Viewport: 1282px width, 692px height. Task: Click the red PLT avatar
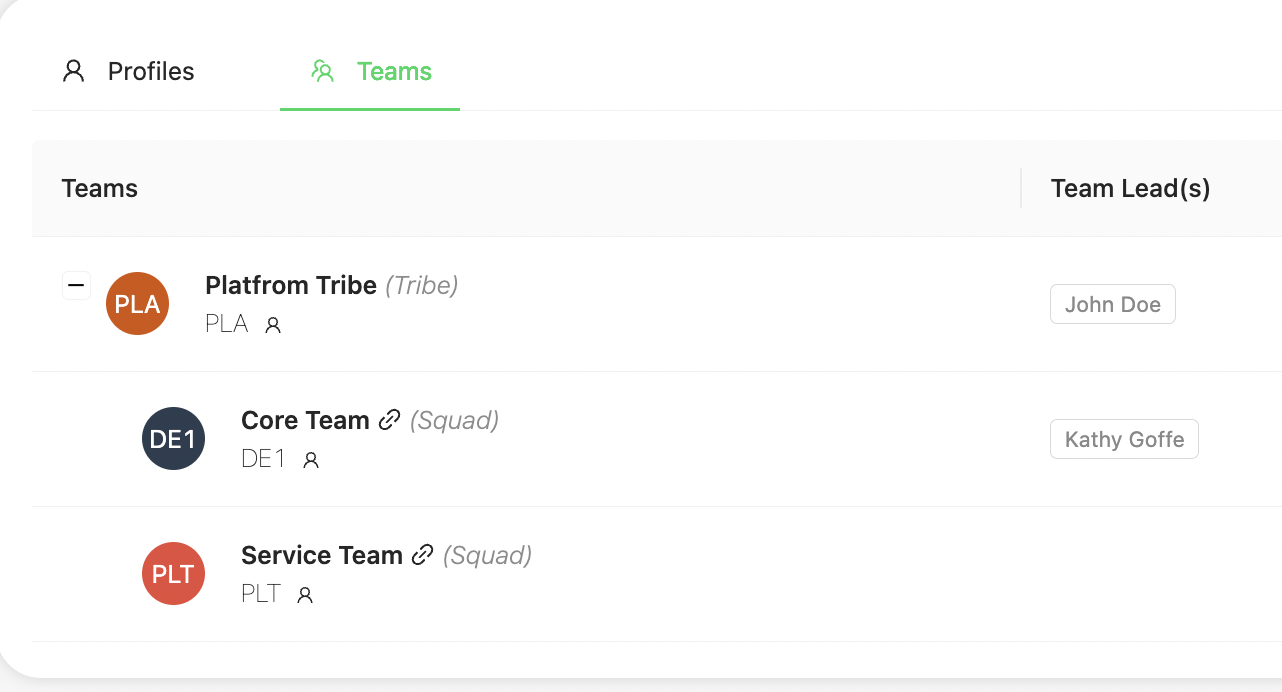[174, 574]
